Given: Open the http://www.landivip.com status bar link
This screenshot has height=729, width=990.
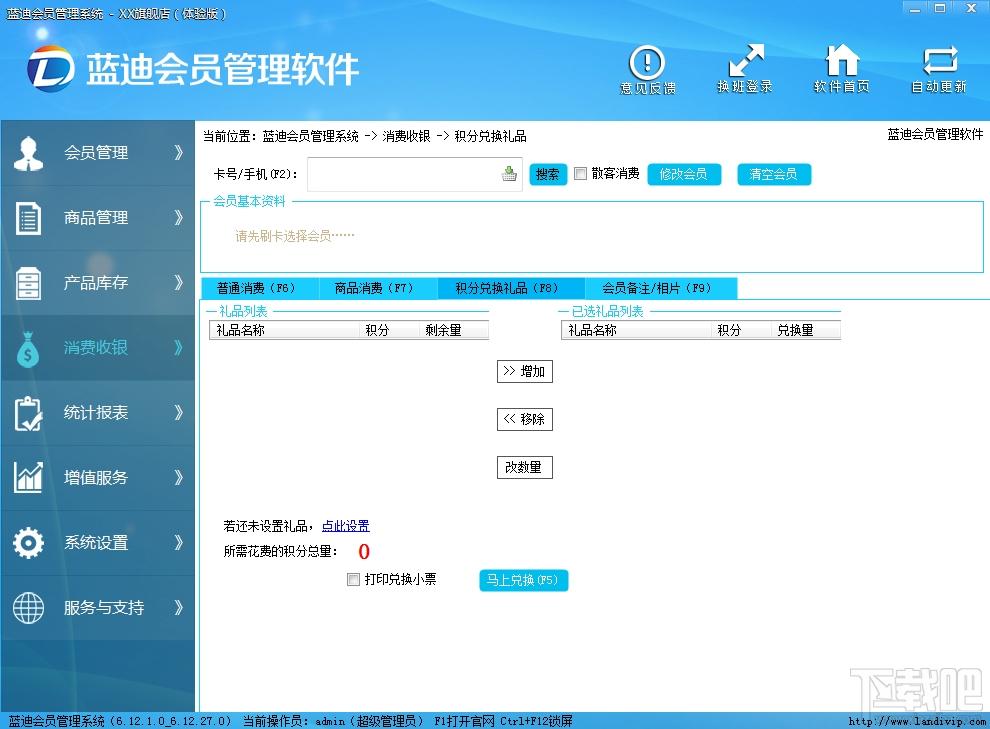Looking at the screenshot, I should coord(917,721).
